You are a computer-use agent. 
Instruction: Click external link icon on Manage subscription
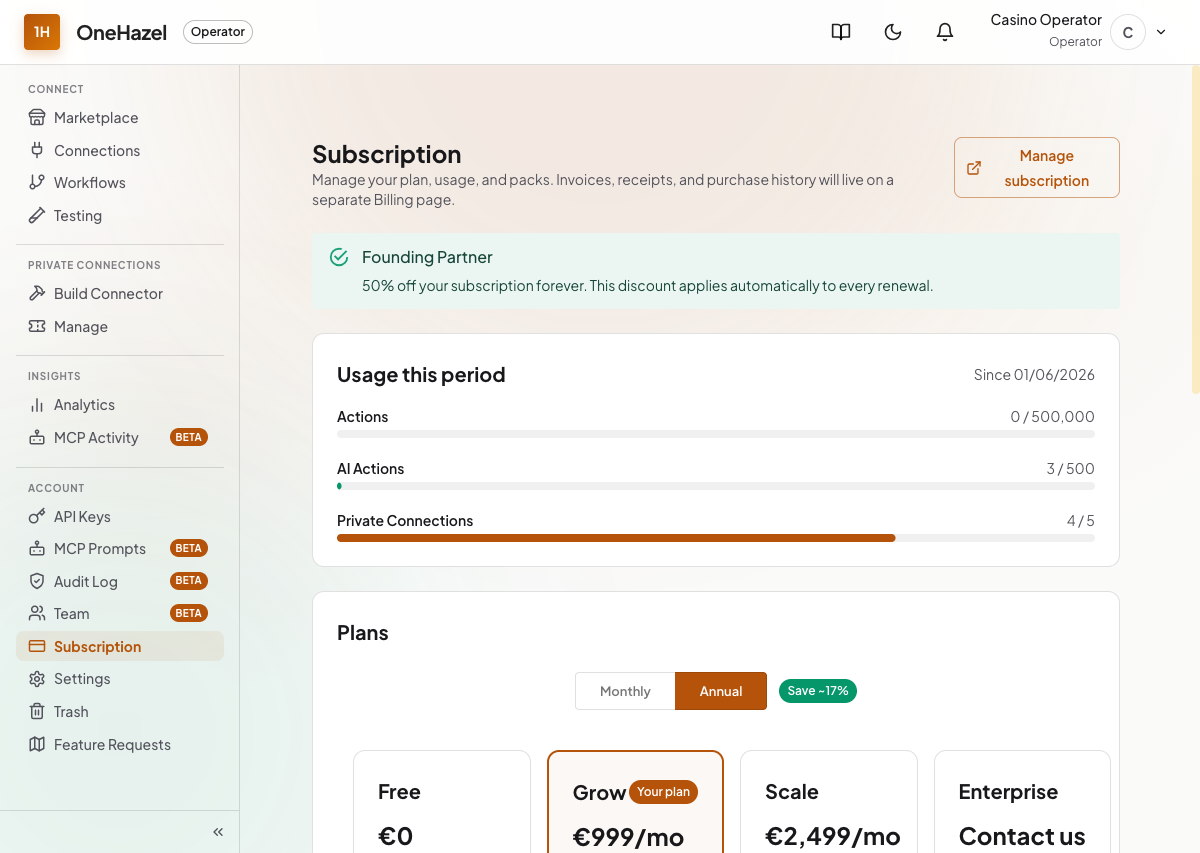click(x=974, y=168)
